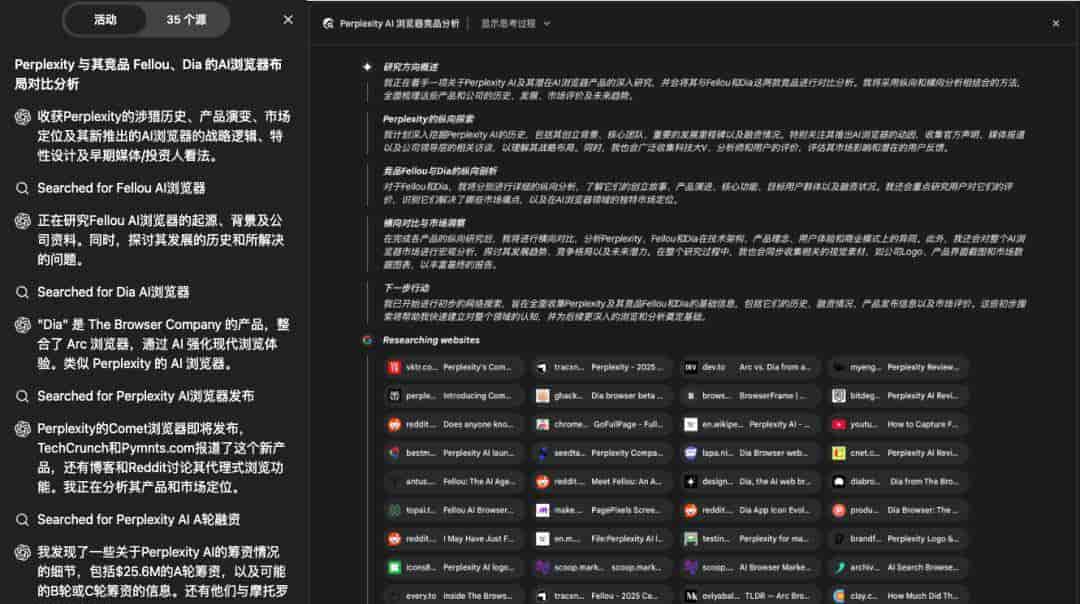1080x604 pixels.
Task: Click the Researching websites heading
Action: [431, 340]
